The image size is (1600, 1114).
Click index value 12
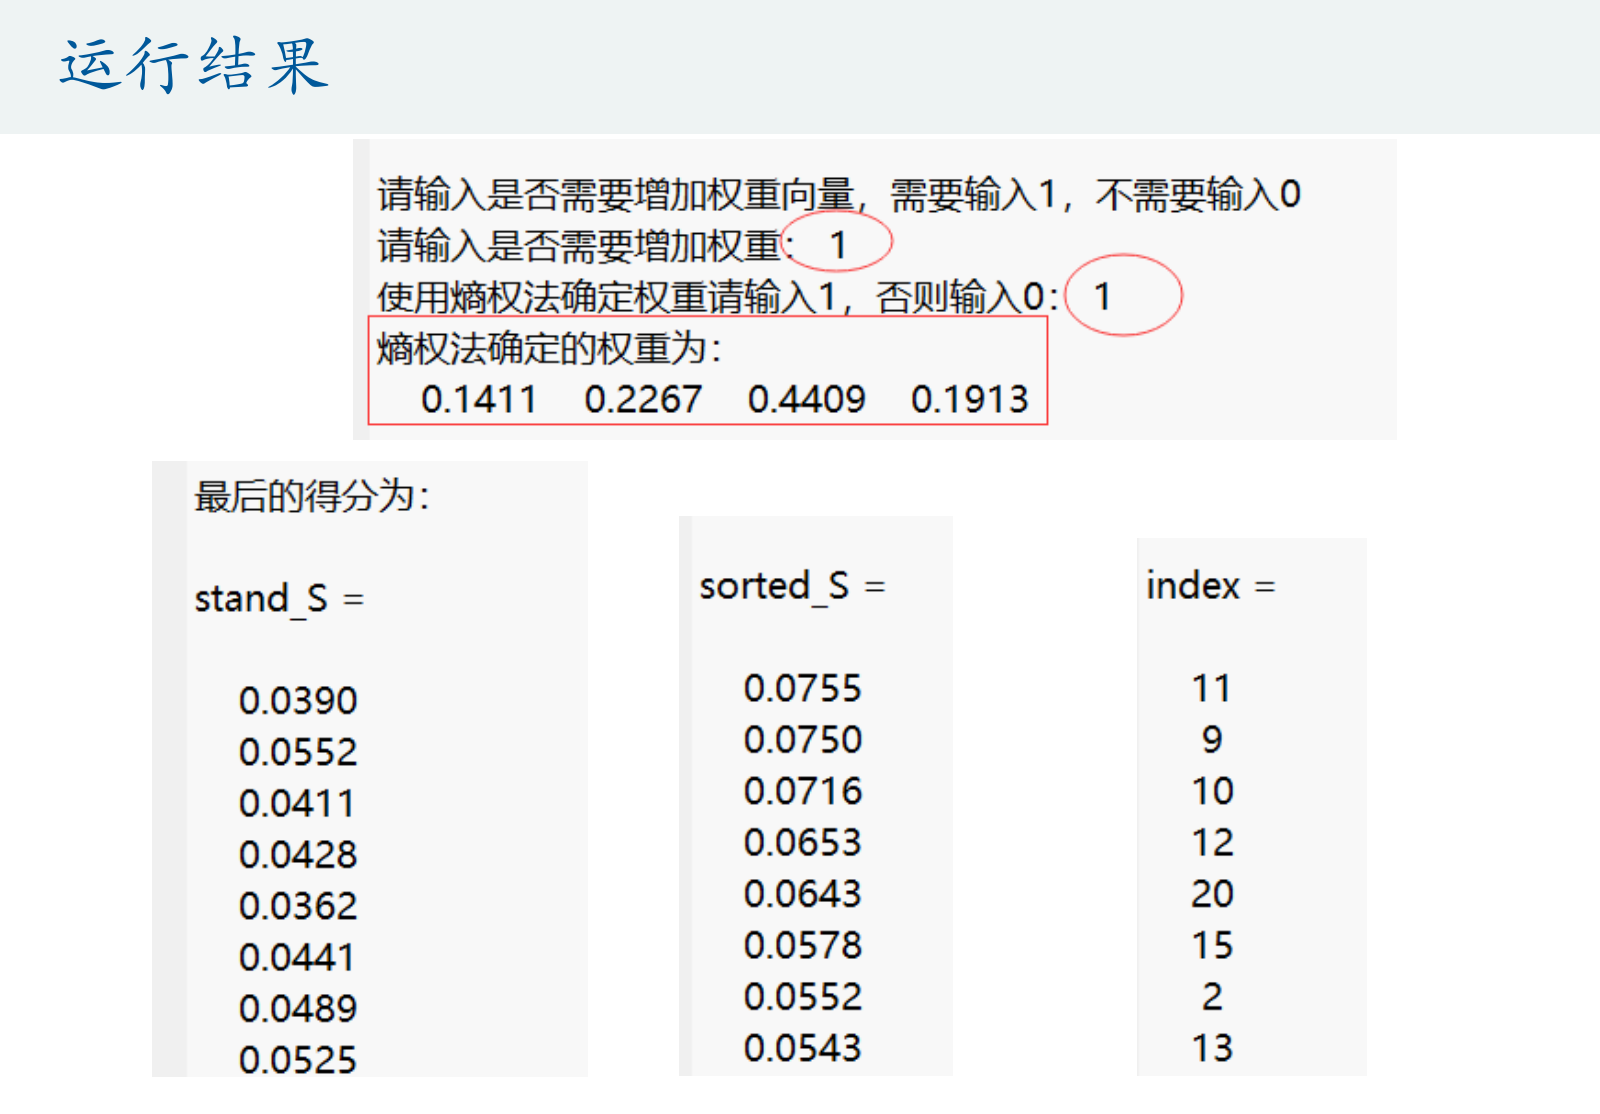click(x=1213, y=843)
